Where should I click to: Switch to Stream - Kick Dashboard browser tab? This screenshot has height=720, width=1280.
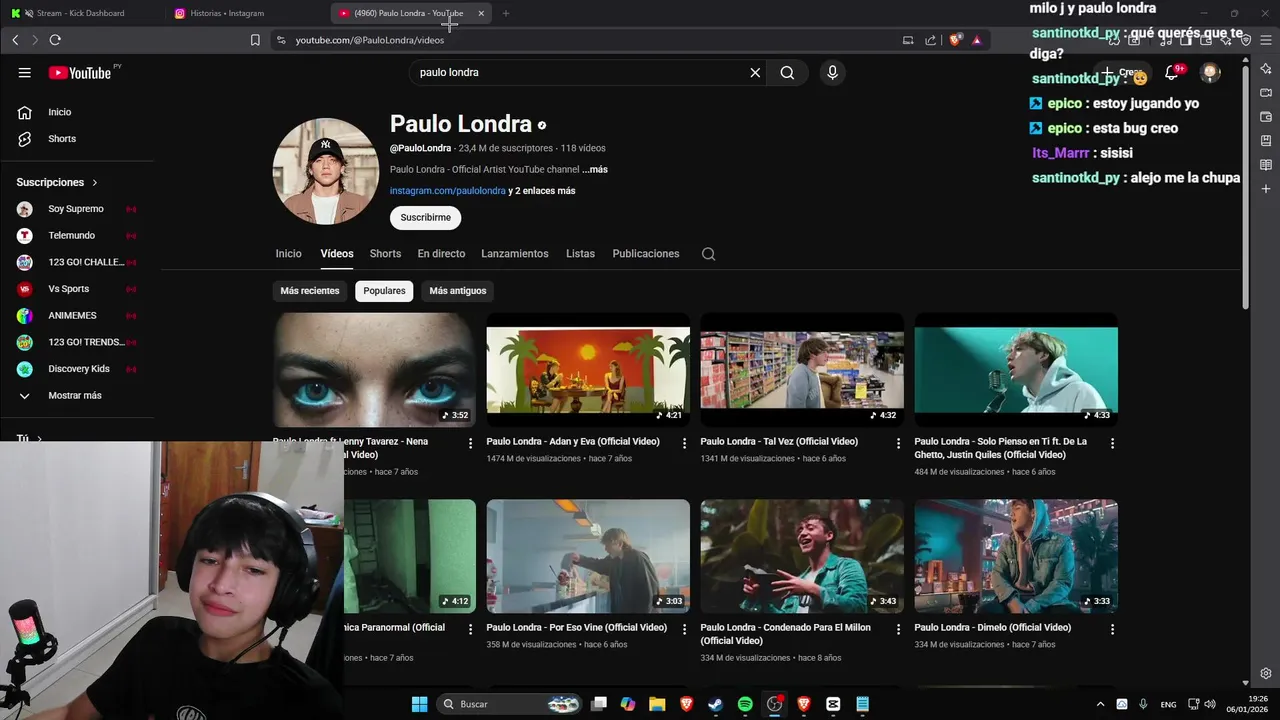coord(81,13)
